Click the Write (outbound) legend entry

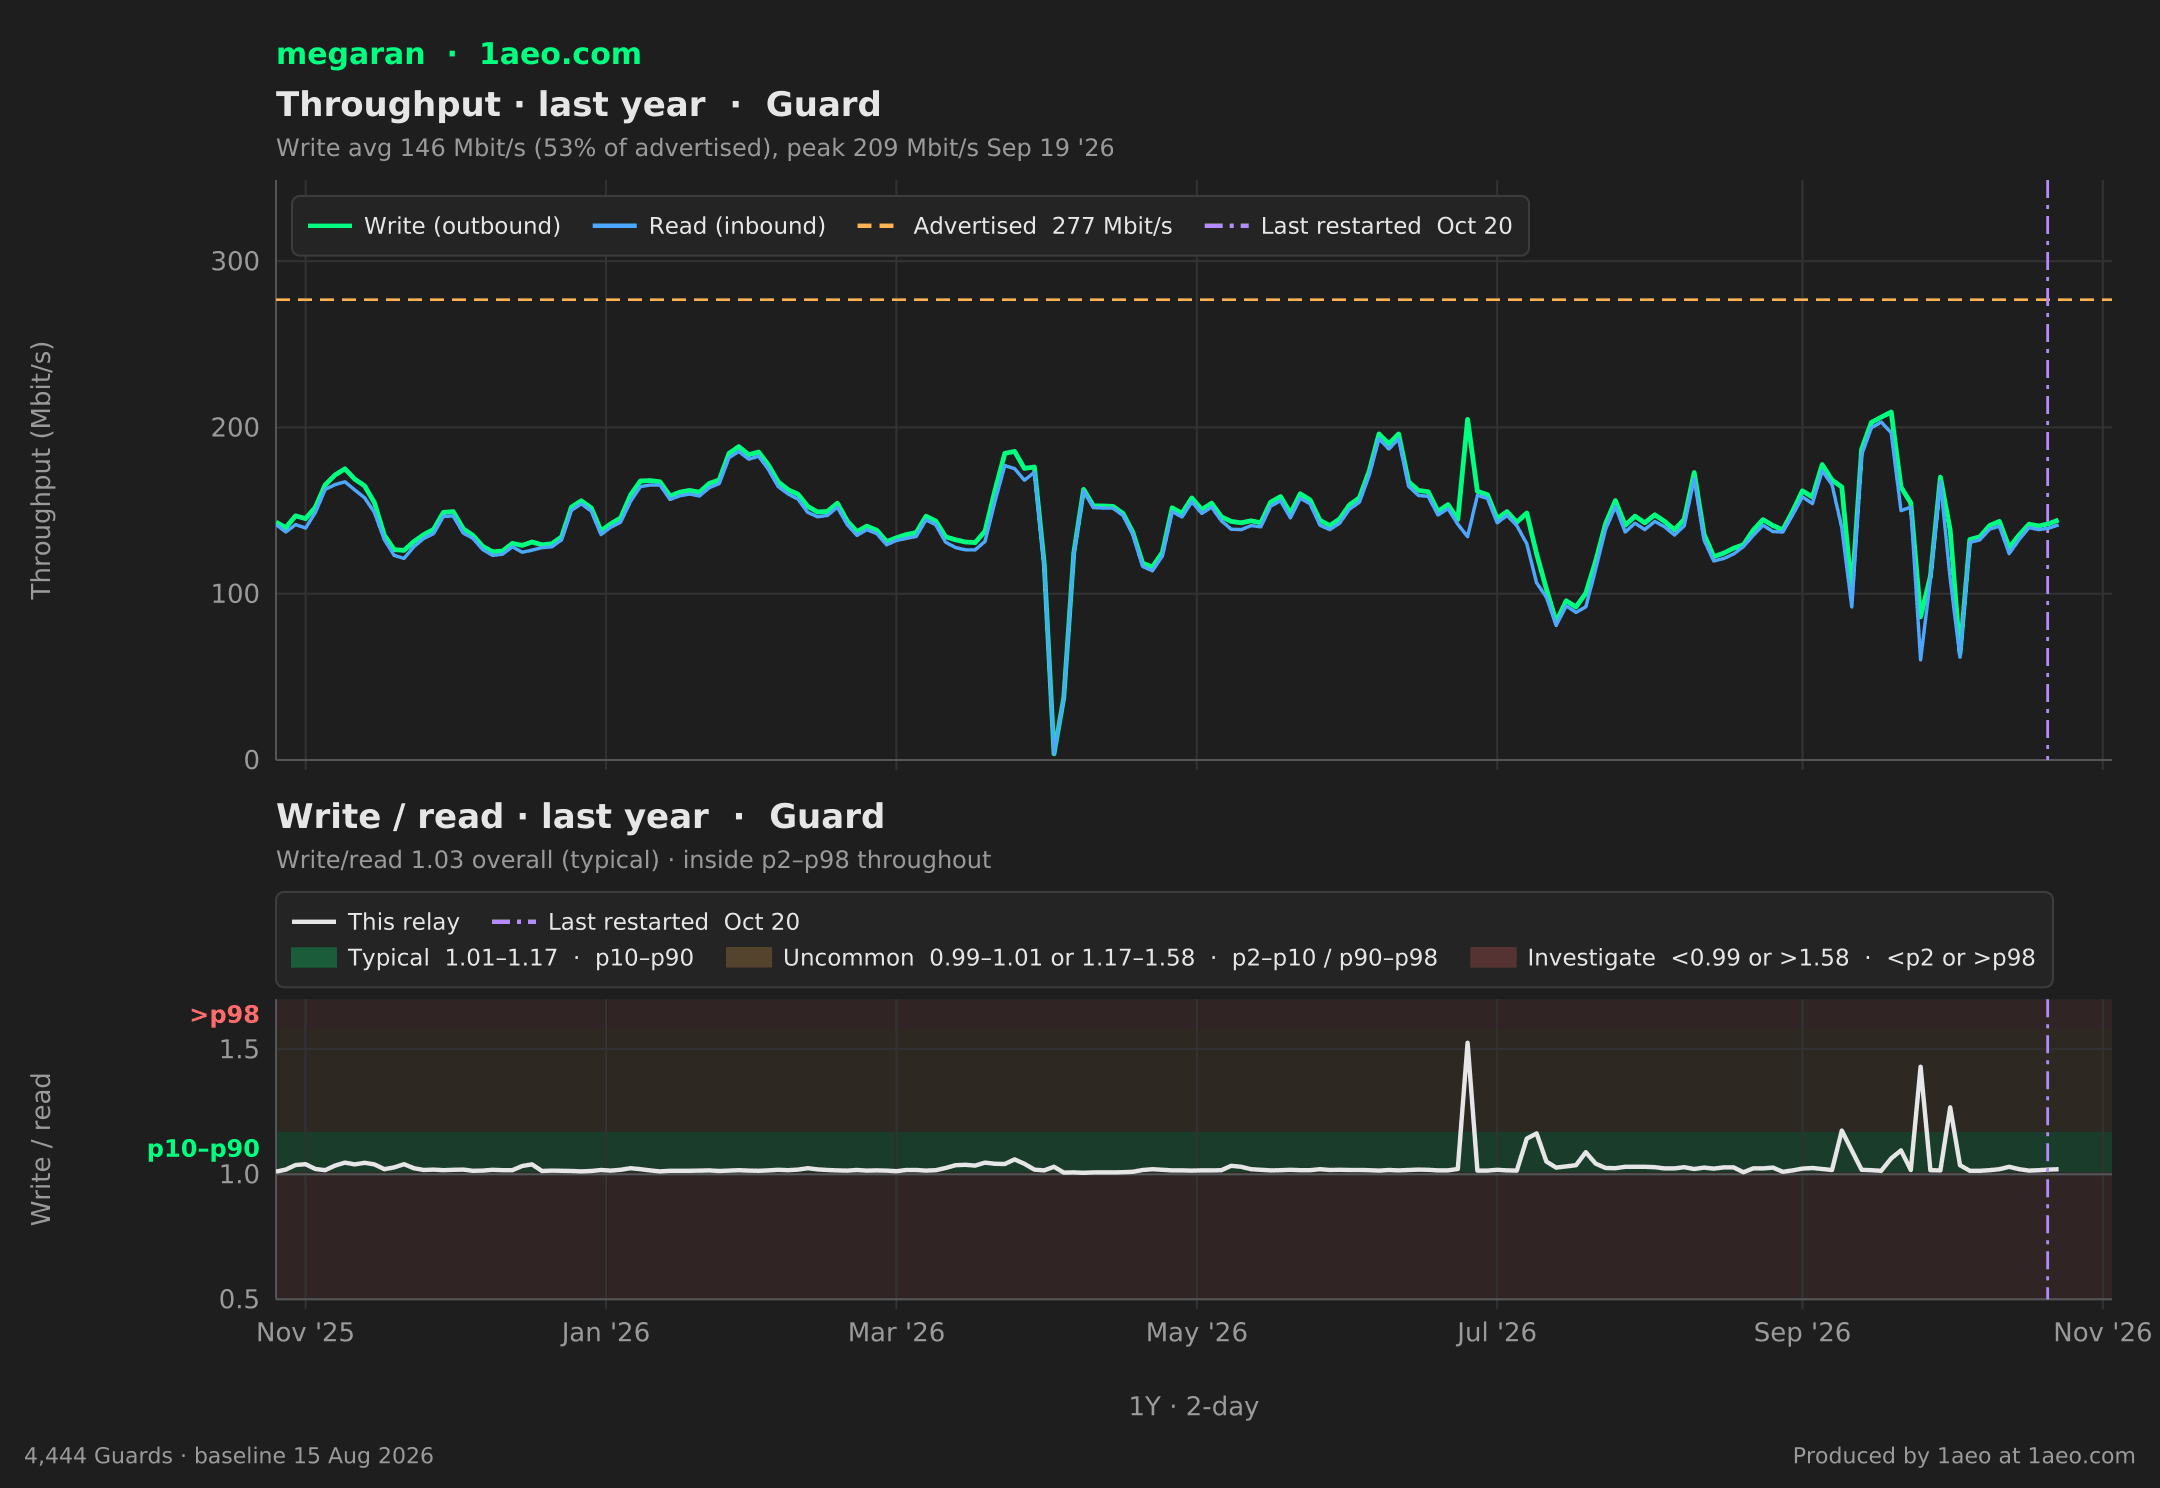click(434, 226)
